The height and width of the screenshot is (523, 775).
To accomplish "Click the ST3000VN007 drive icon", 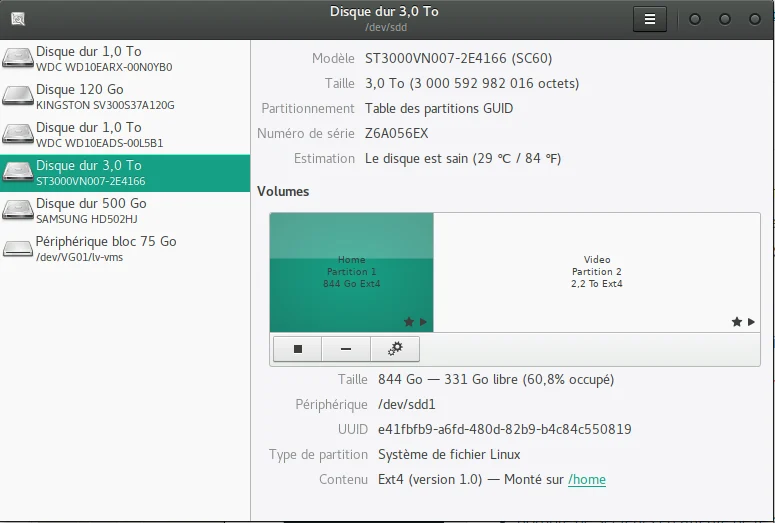I will pos(18,172).
